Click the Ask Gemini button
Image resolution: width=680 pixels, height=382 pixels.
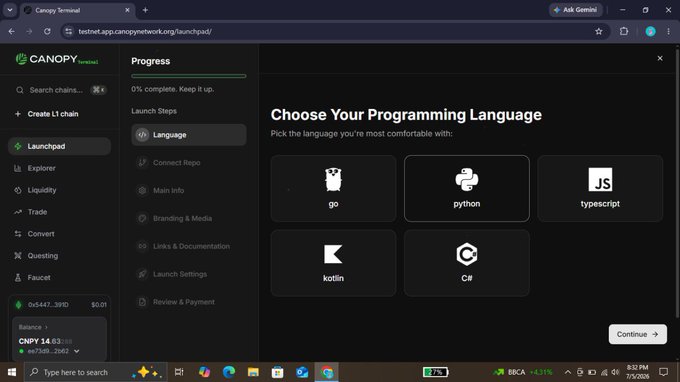pos(575,10)
